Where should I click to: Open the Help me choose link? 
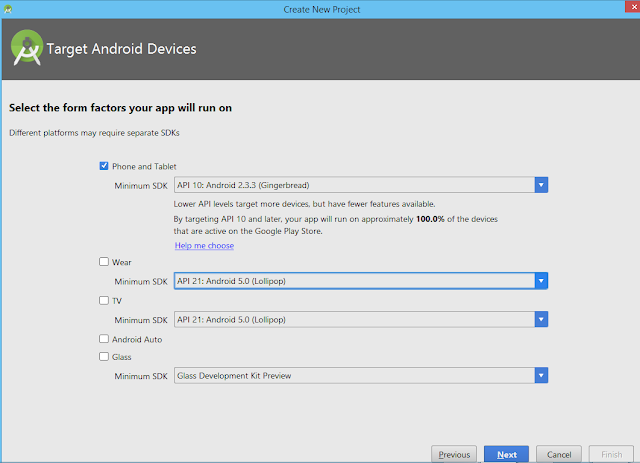click(x=204, y=245)
